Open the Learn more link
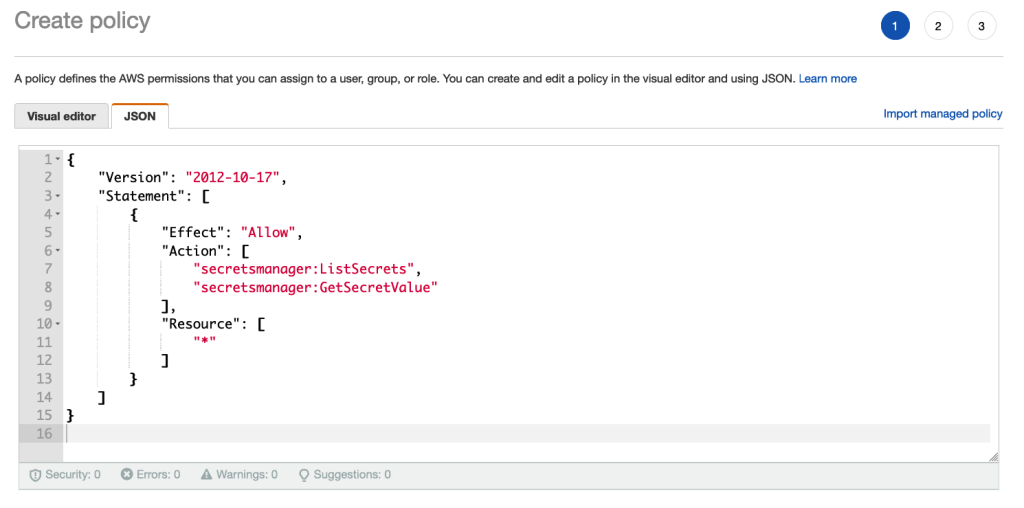Viewport: 1024px width, 508px height. point(827,78)
